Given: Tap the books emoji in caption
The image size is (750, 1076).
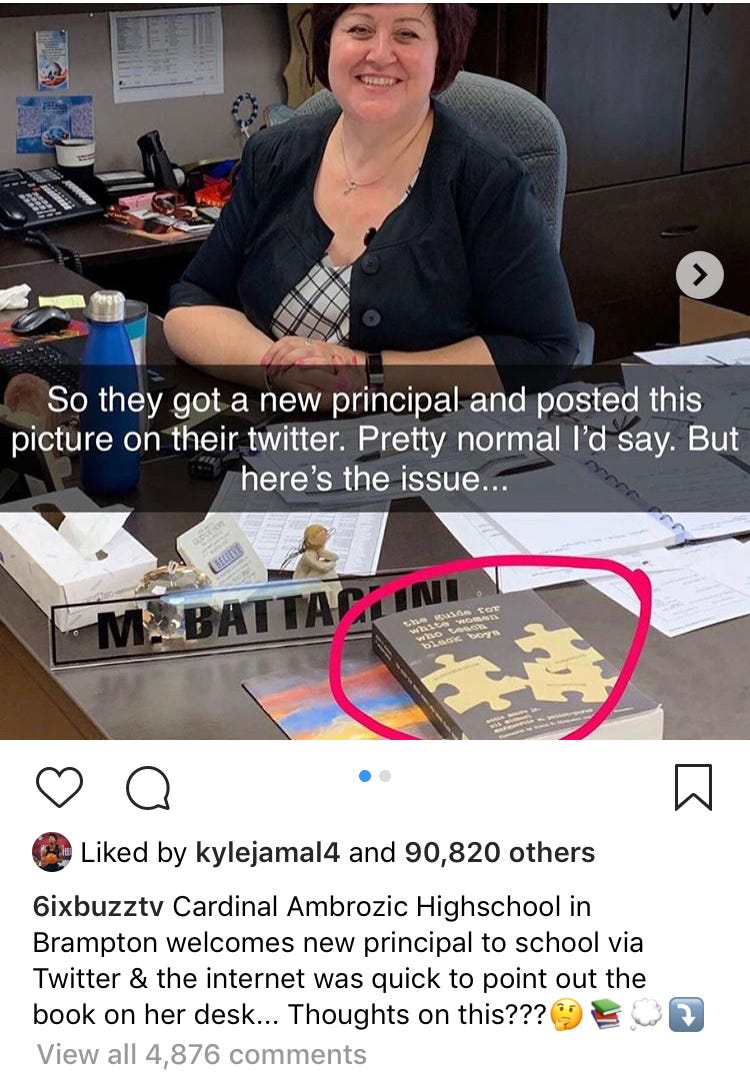Looking at the screenshot, I should pos(605,1015).
